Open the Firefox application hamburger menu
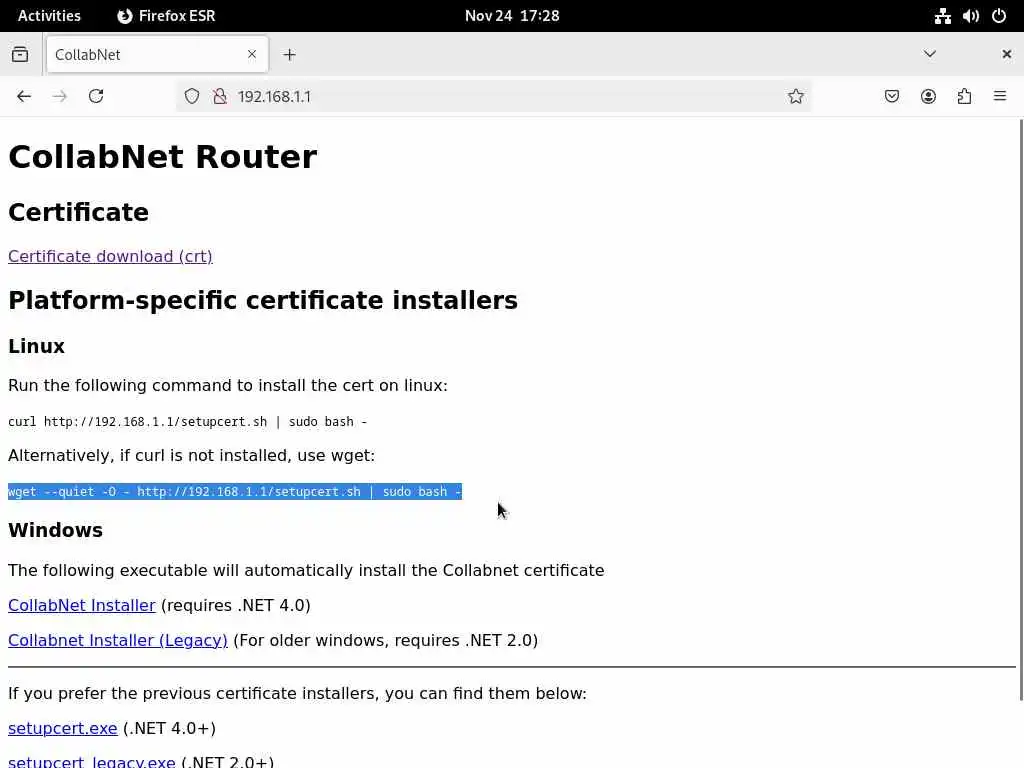 tap(1000, 97)
